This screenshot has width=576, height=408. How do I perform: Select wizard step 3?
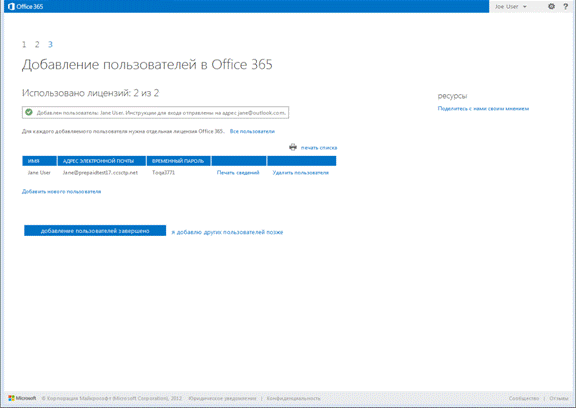point(50,44)
